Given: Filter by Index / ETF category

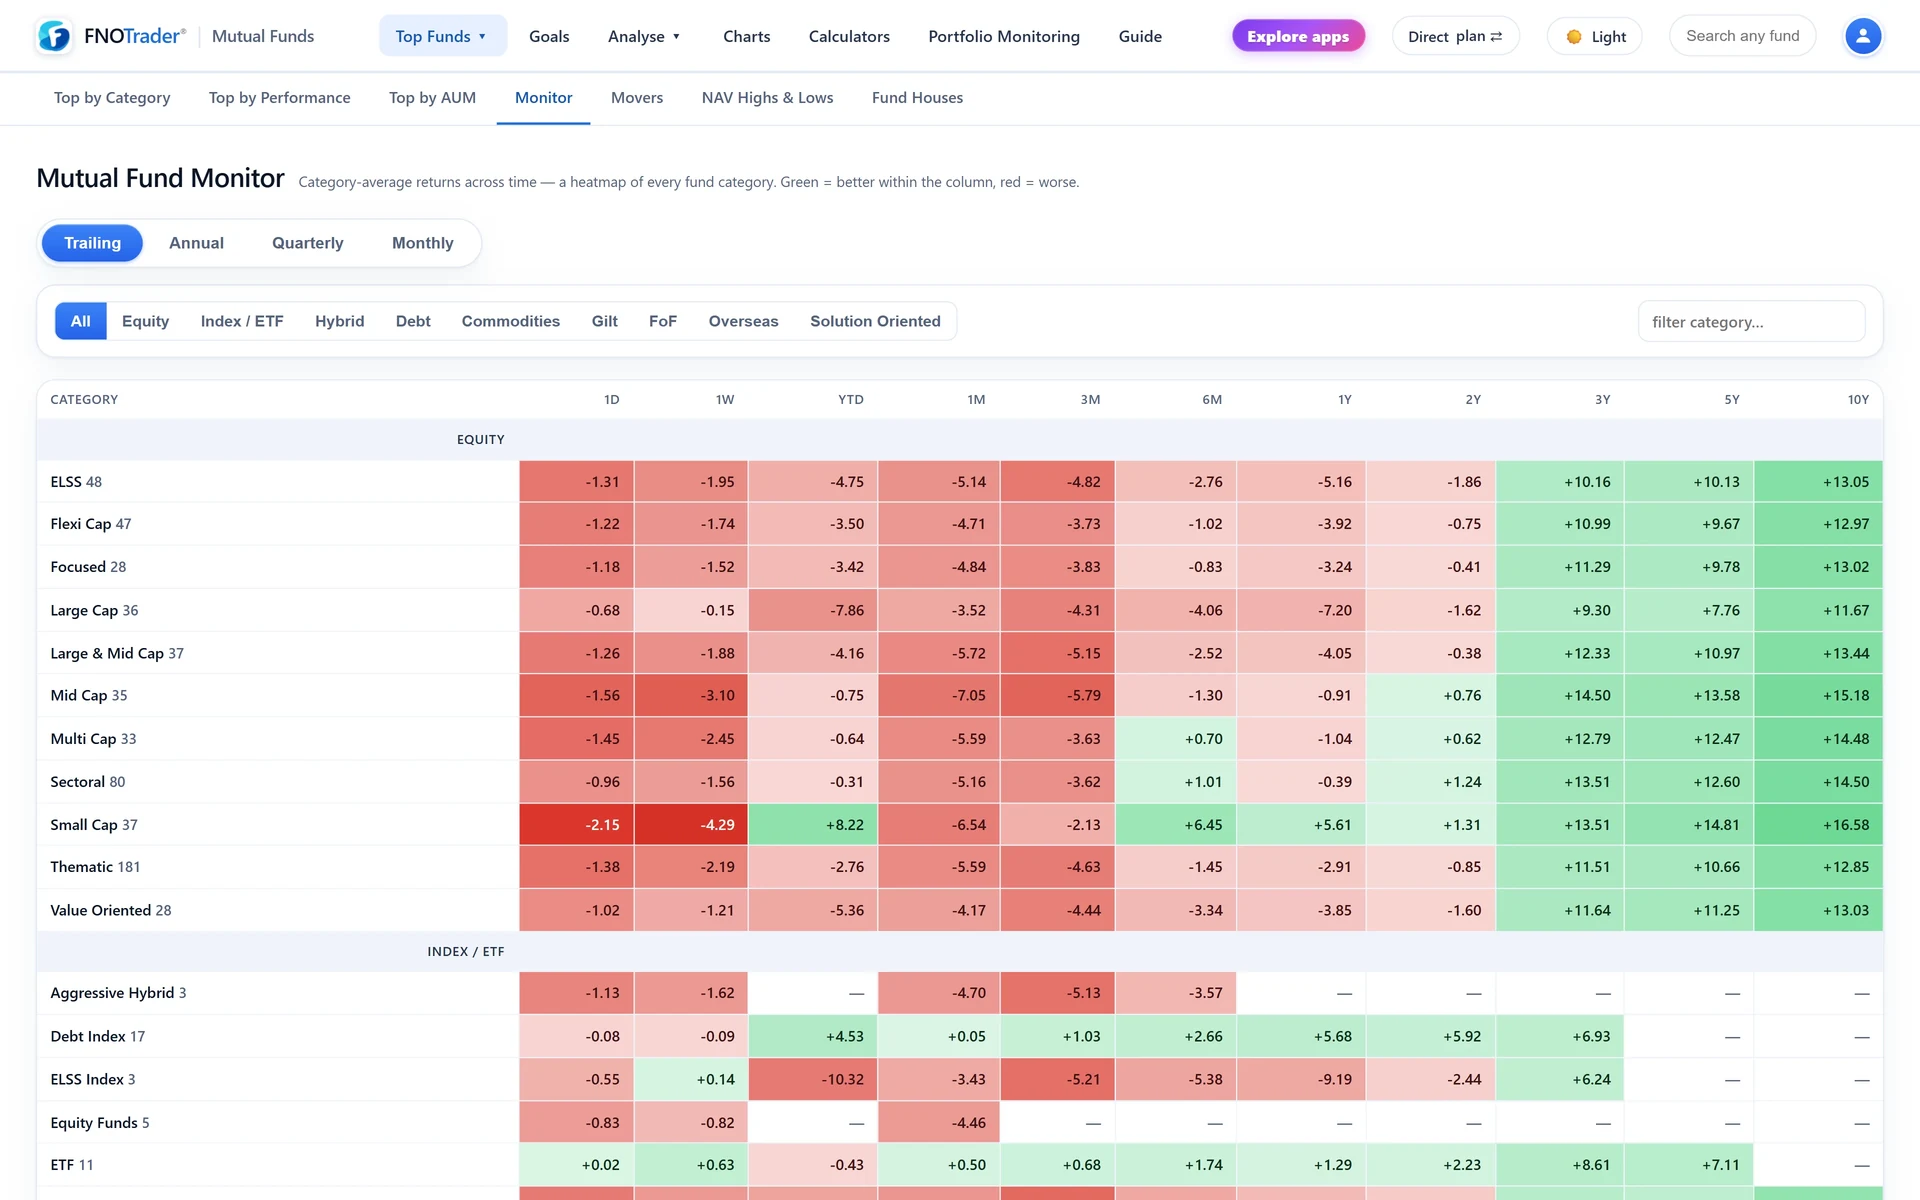Looking at the screenshot, I should [242, 321].
